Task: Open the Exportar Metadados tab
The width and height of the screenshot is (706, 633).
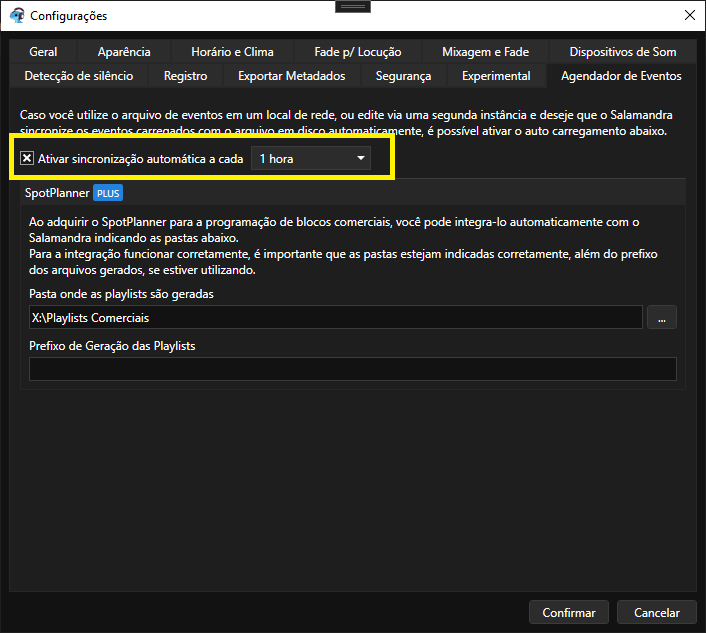Action: (292, 76)
